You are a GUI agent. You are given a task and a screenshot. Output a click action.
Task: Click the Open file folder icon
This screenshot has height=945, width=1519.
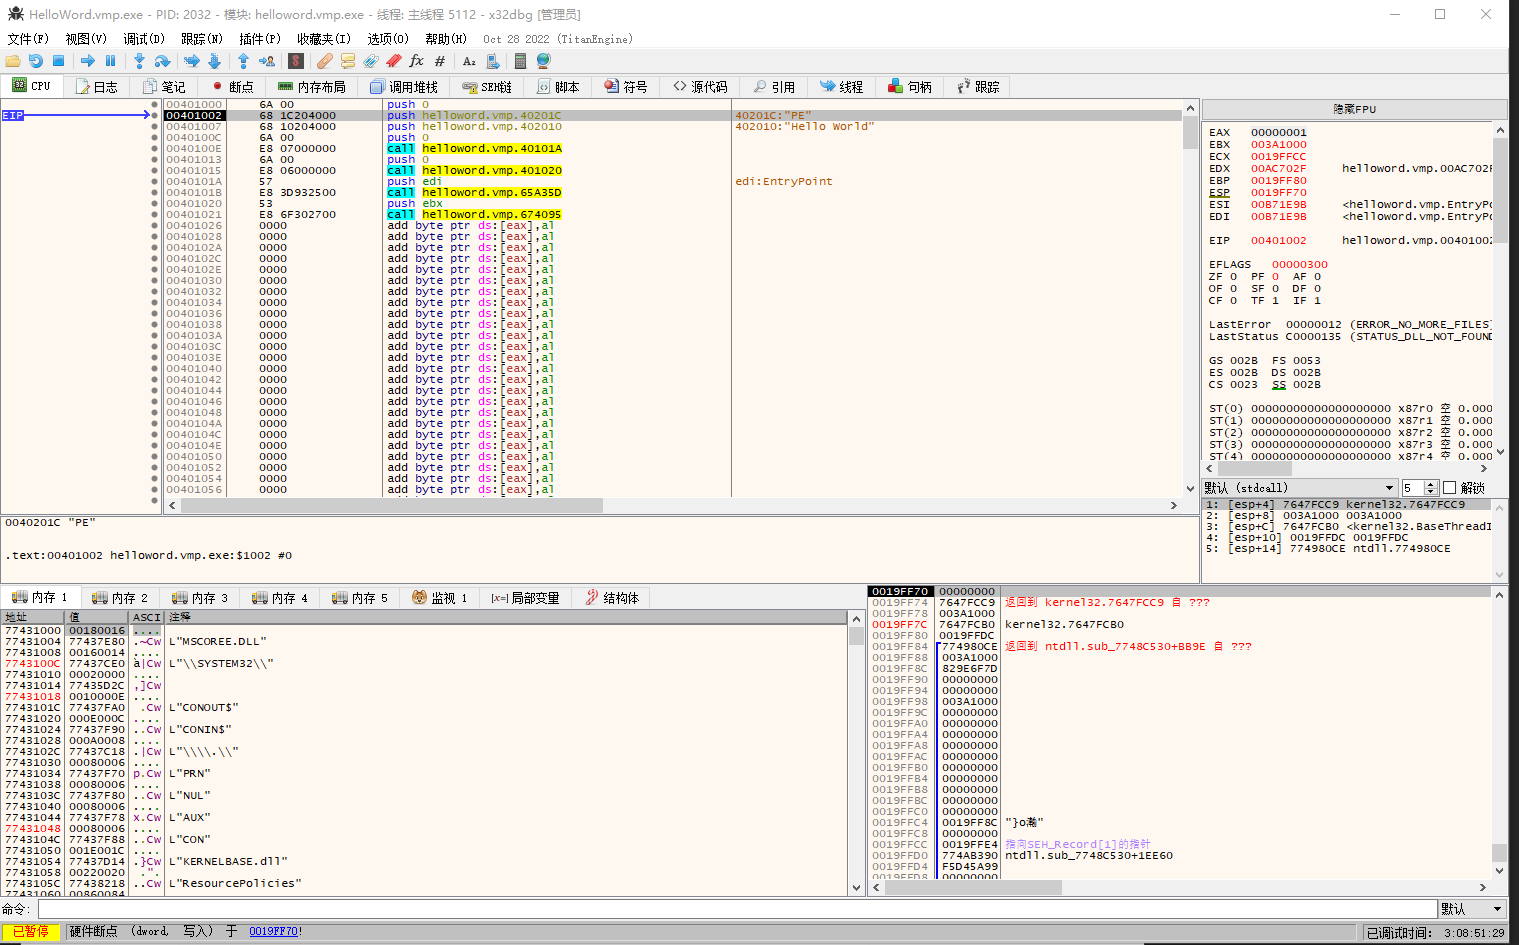[13, 61]
